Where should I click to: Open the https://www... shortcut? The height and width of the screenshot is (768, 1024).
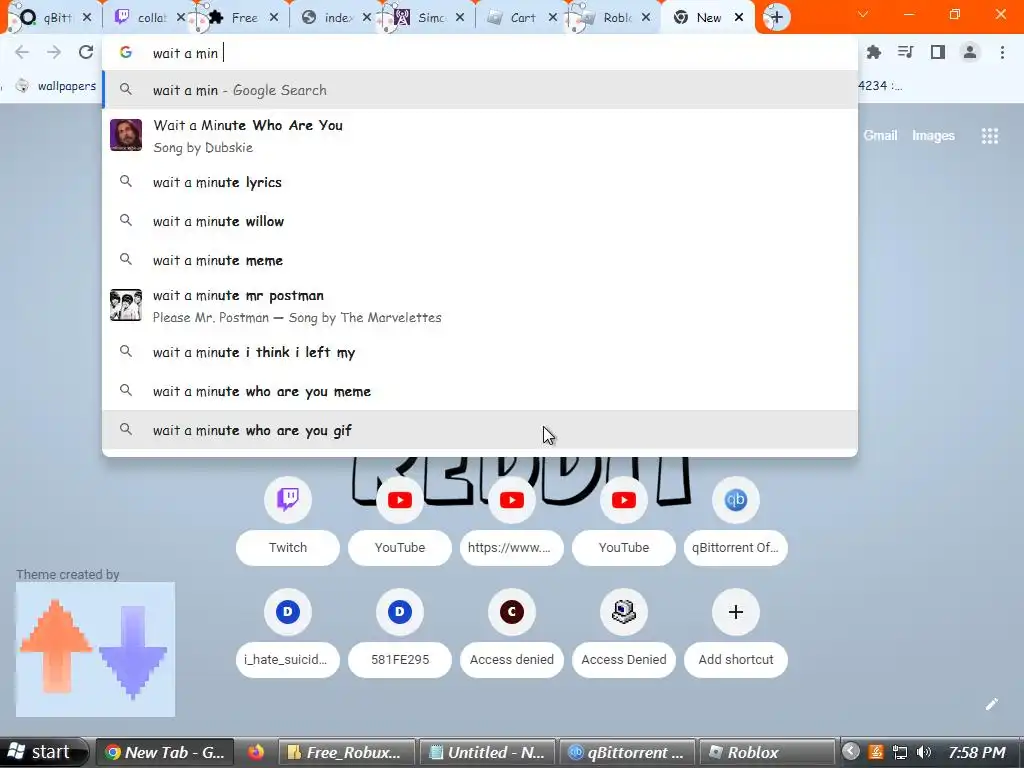tap(511, 500)
